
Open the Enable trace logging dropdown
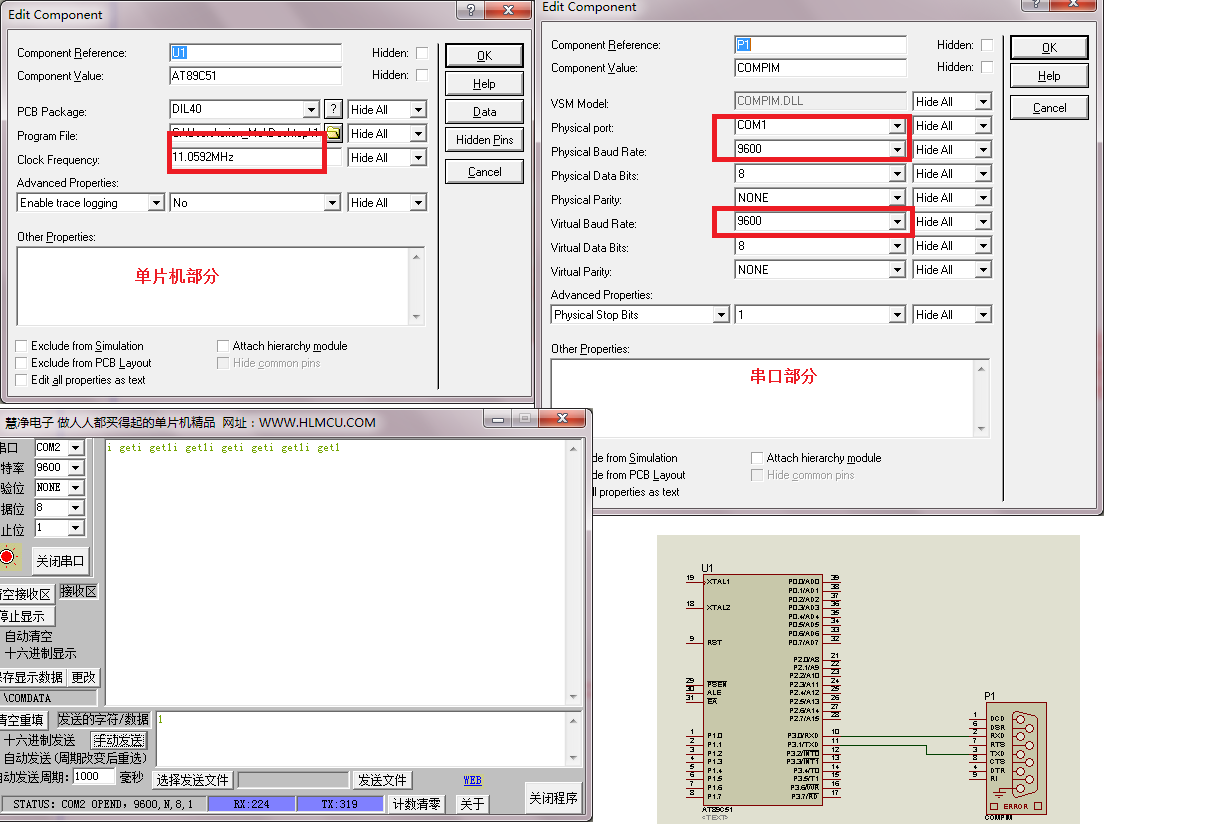tap(156, 203)
